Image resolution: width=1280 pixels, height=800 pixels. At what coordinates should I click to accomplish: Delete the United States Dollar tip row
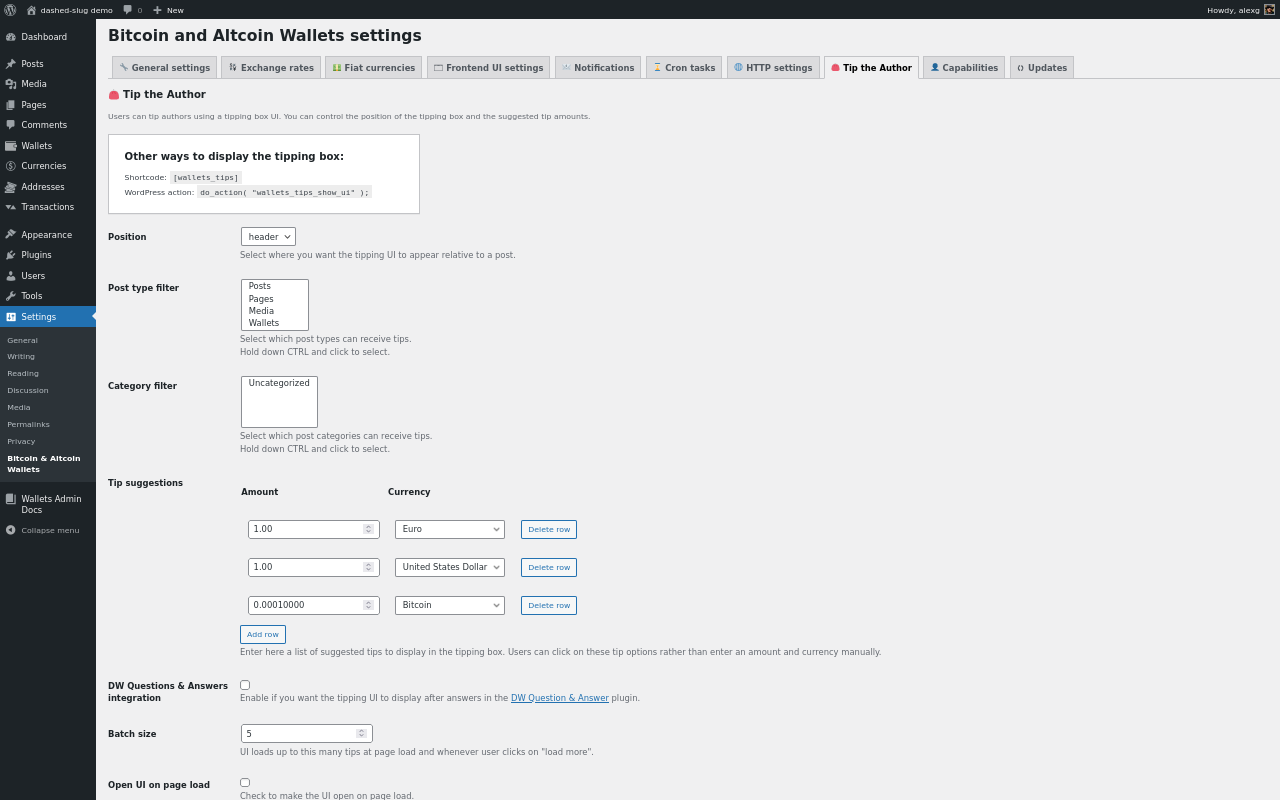tap(549, 567)
